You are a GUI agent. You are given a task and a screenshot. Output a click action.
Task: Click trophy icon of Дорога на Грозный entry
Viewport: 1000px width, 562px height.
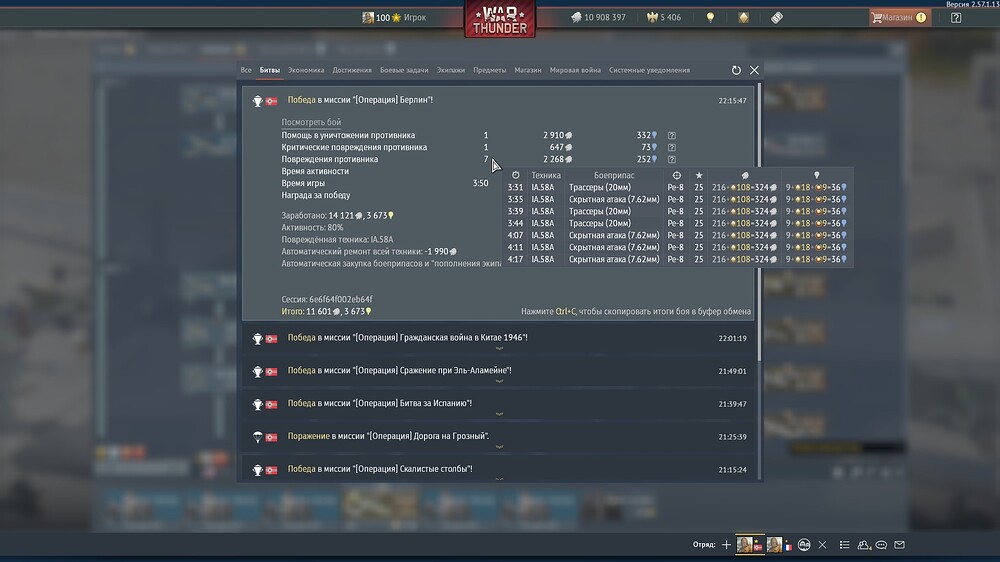pyautogui.click(x=258, y=437)
